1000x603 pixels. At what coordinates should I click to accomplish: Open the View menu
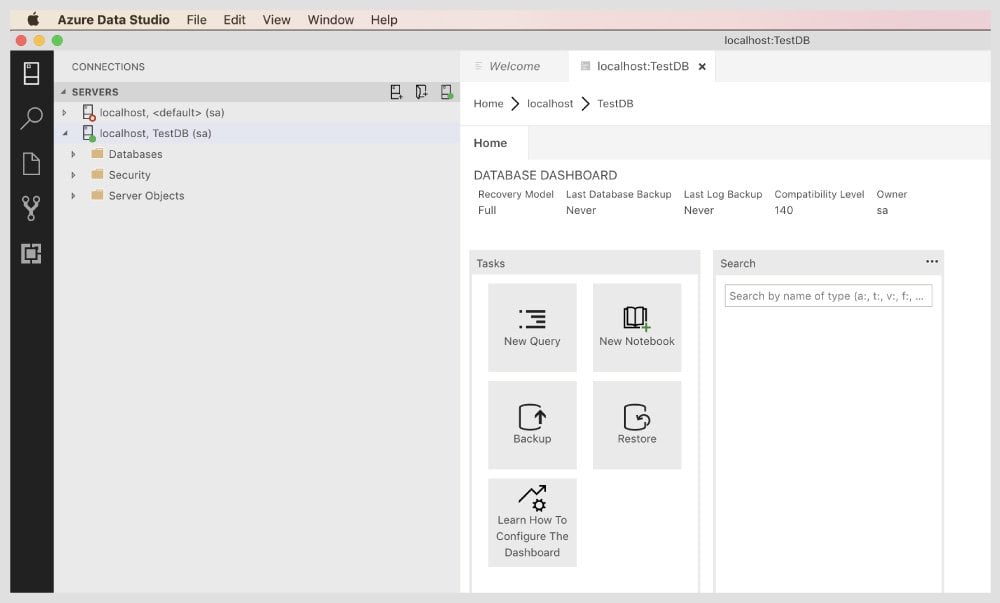pos(276,20)
